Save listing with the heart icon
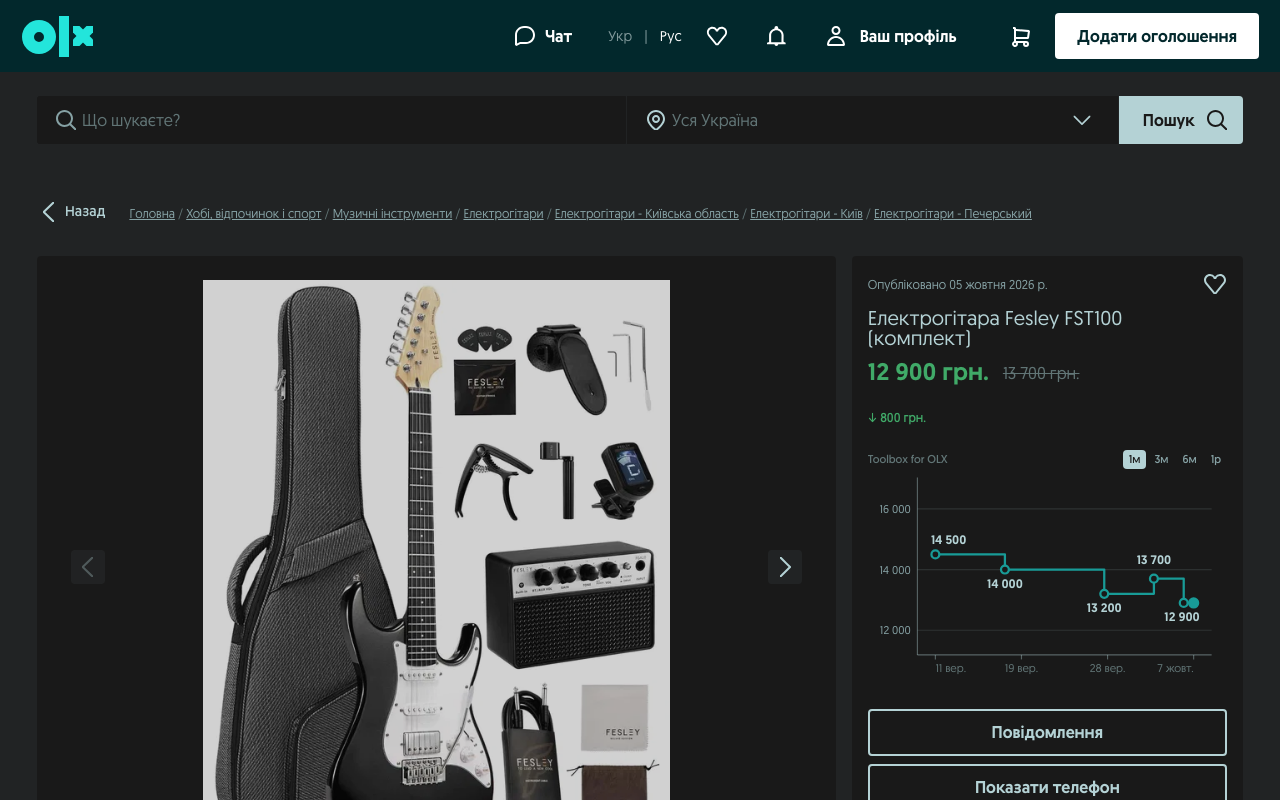 [x=1215, y=284]
